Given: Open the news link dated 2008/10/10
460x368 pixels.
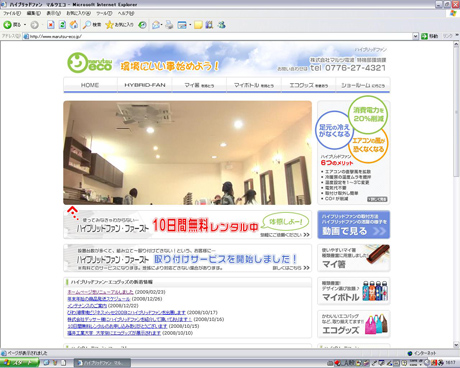Looking at the screenshot, I should [114, 333].
